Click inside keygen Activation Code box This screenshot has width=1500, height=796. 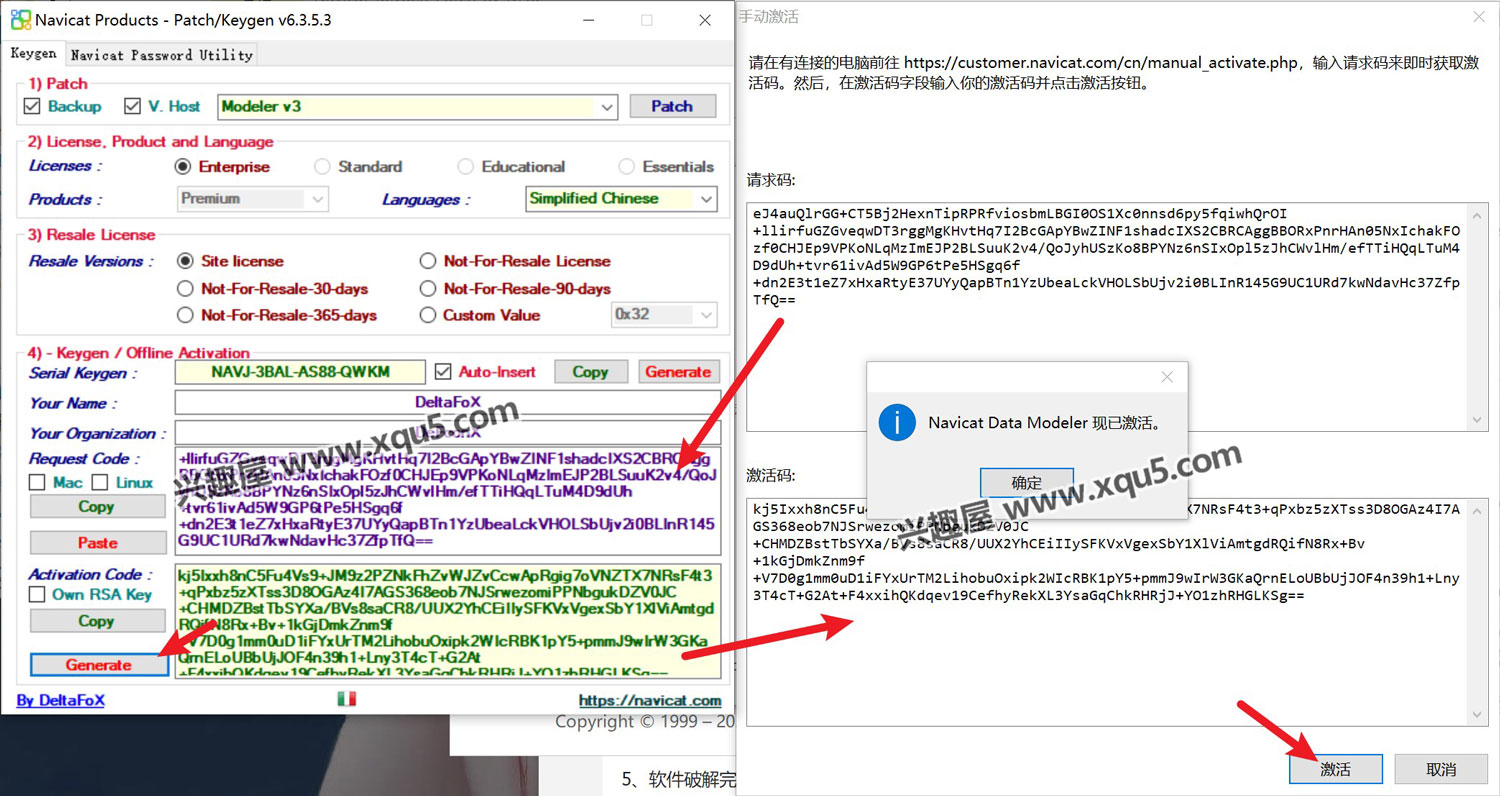[x=447, y=621]
